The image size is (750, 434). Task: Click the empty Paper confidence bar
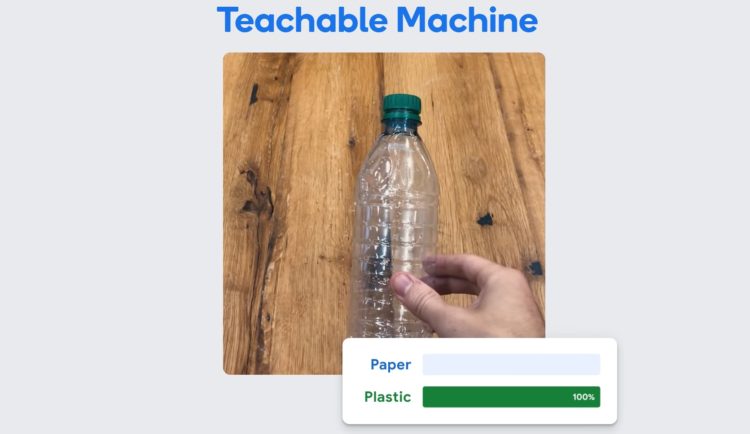click(511, 365)
